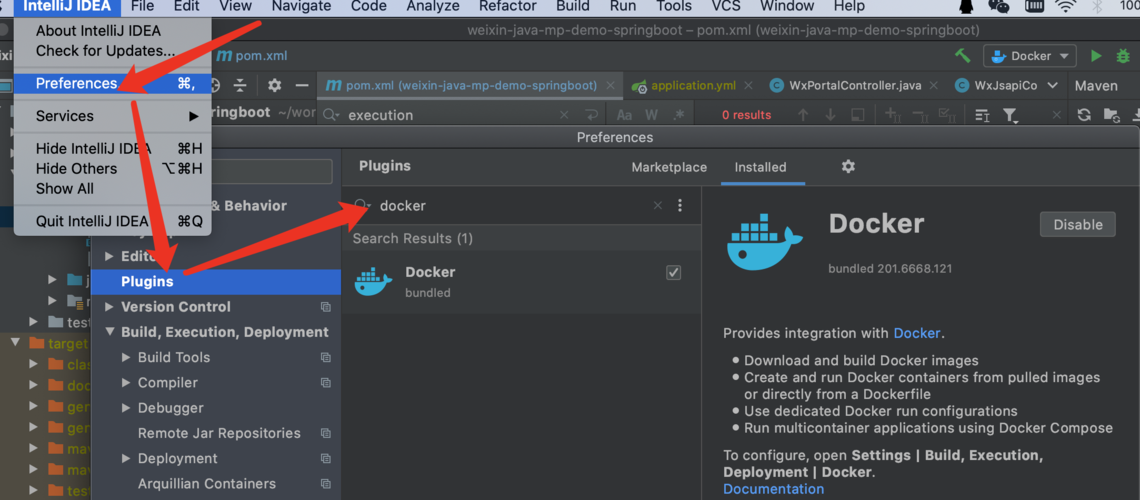Image resolution: width=1140 pixels, height=500 pixels.
Task: Select Arquillian Containers in the settings tree
Action: tap(206, 484)
